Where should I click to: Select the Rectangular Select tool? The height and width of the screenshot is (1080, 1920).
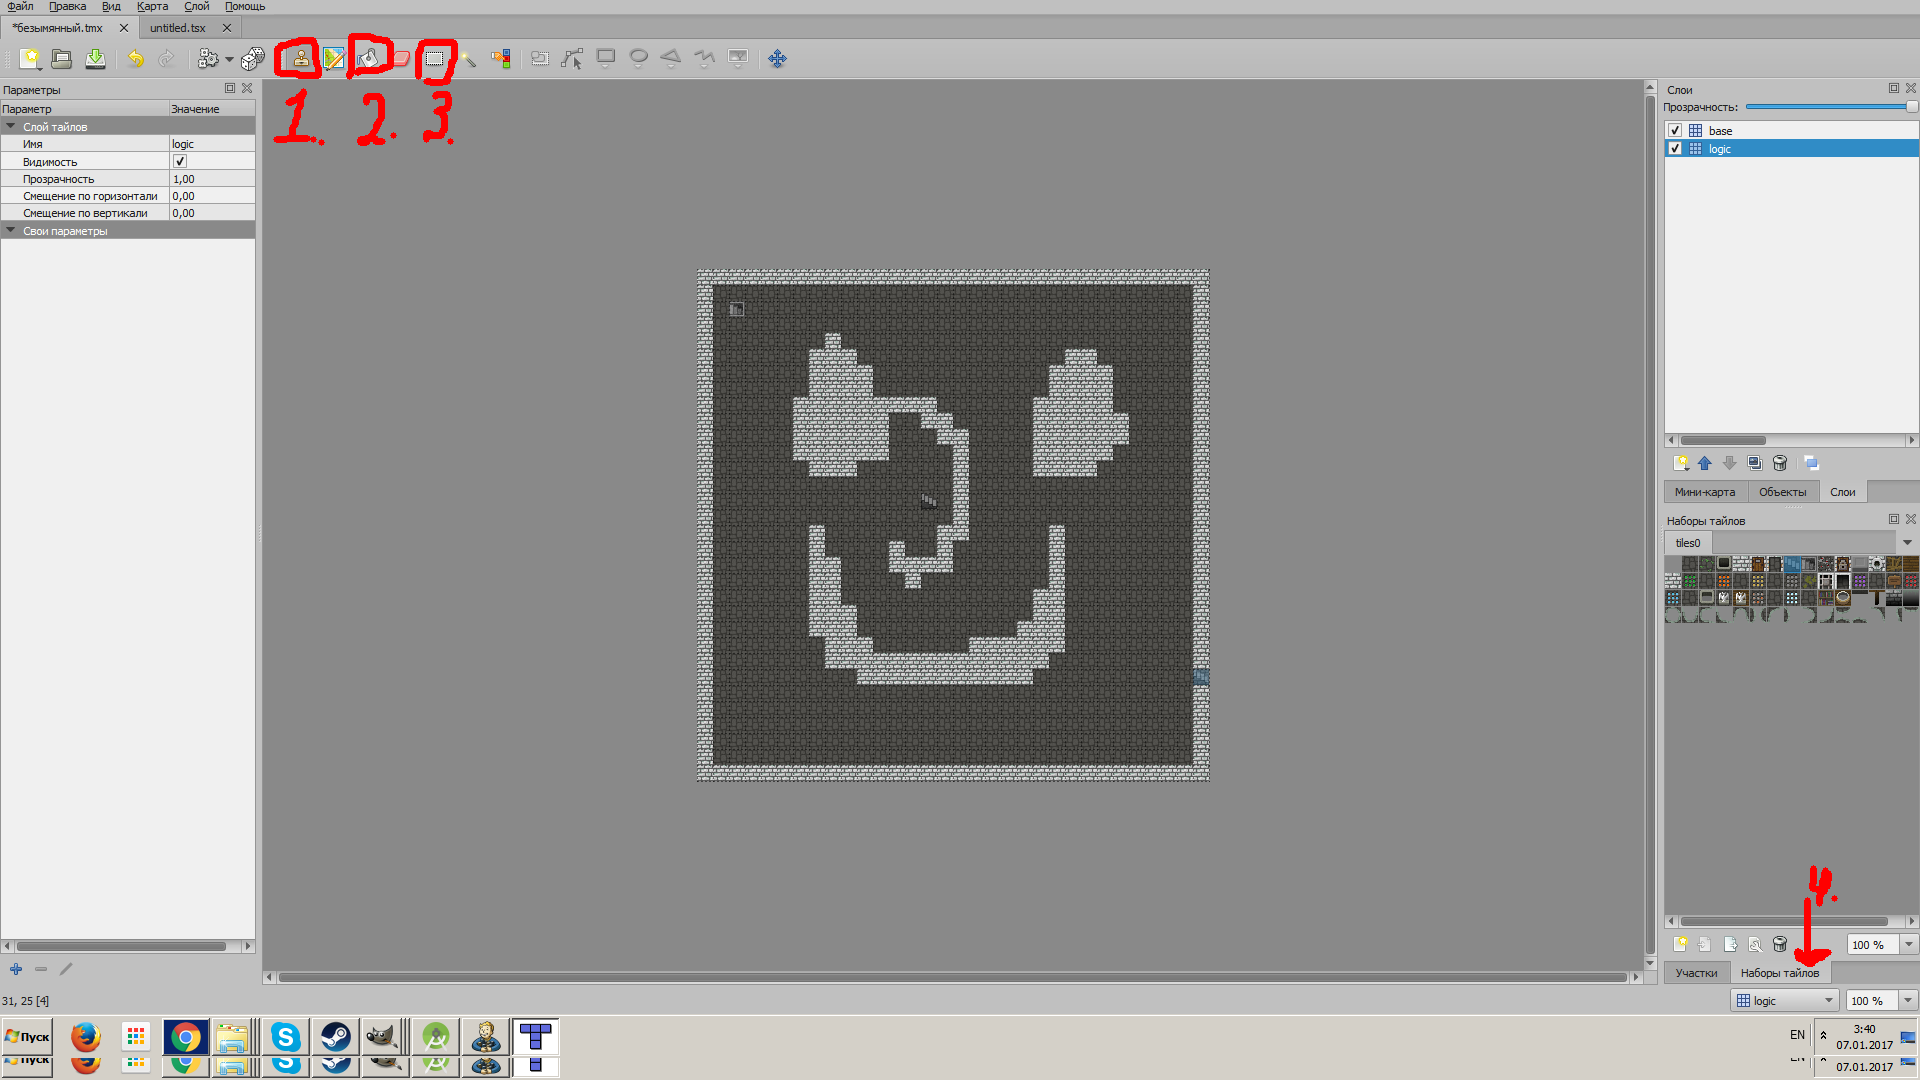434,59
